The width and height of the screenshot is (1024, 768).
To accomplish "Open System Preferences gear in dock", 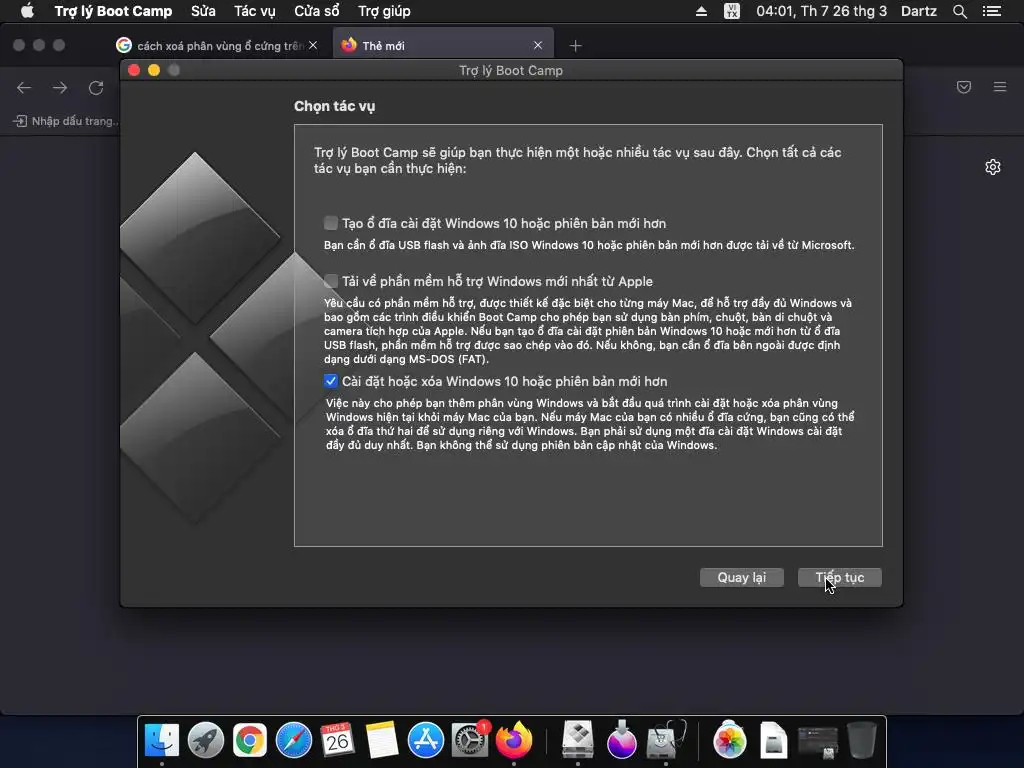I will [x=470, y=741].
